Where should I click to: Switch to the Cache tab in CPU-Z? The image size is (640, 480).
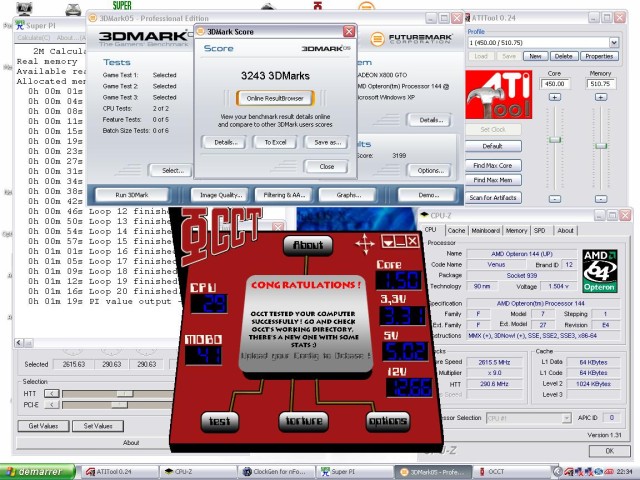456,231
